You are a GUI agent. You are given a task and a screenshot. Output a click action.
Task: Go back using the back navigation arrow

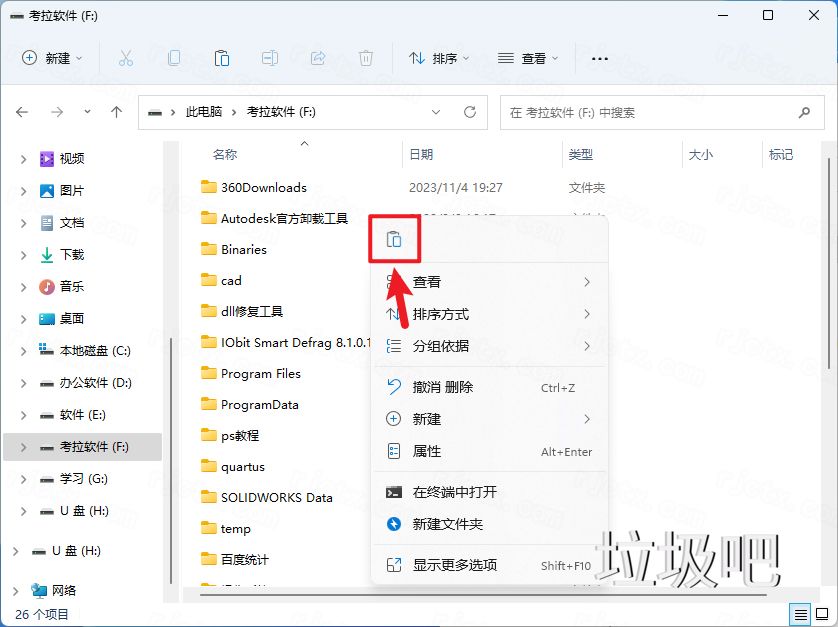[x=22, y=112]
